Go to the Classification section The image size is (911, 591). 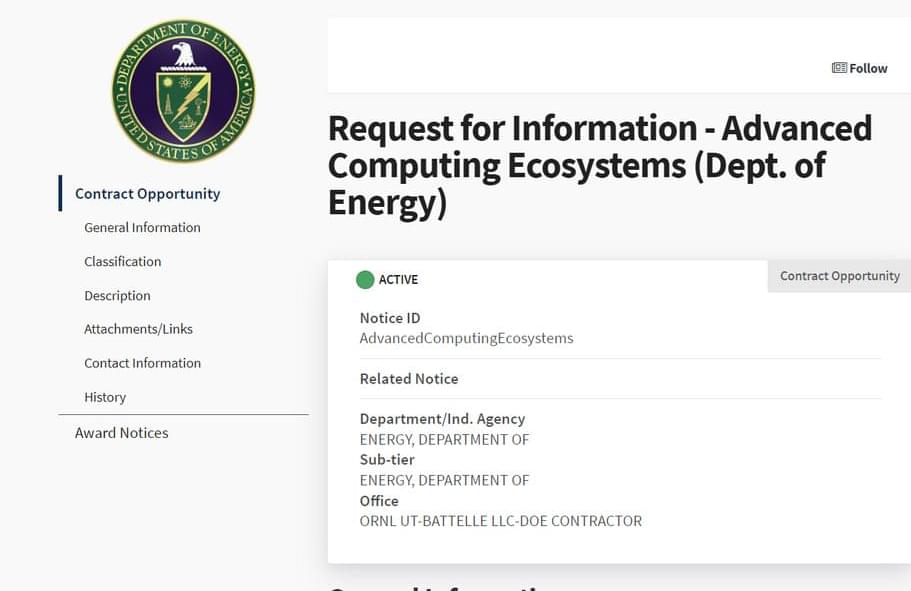tap(122, 262)
